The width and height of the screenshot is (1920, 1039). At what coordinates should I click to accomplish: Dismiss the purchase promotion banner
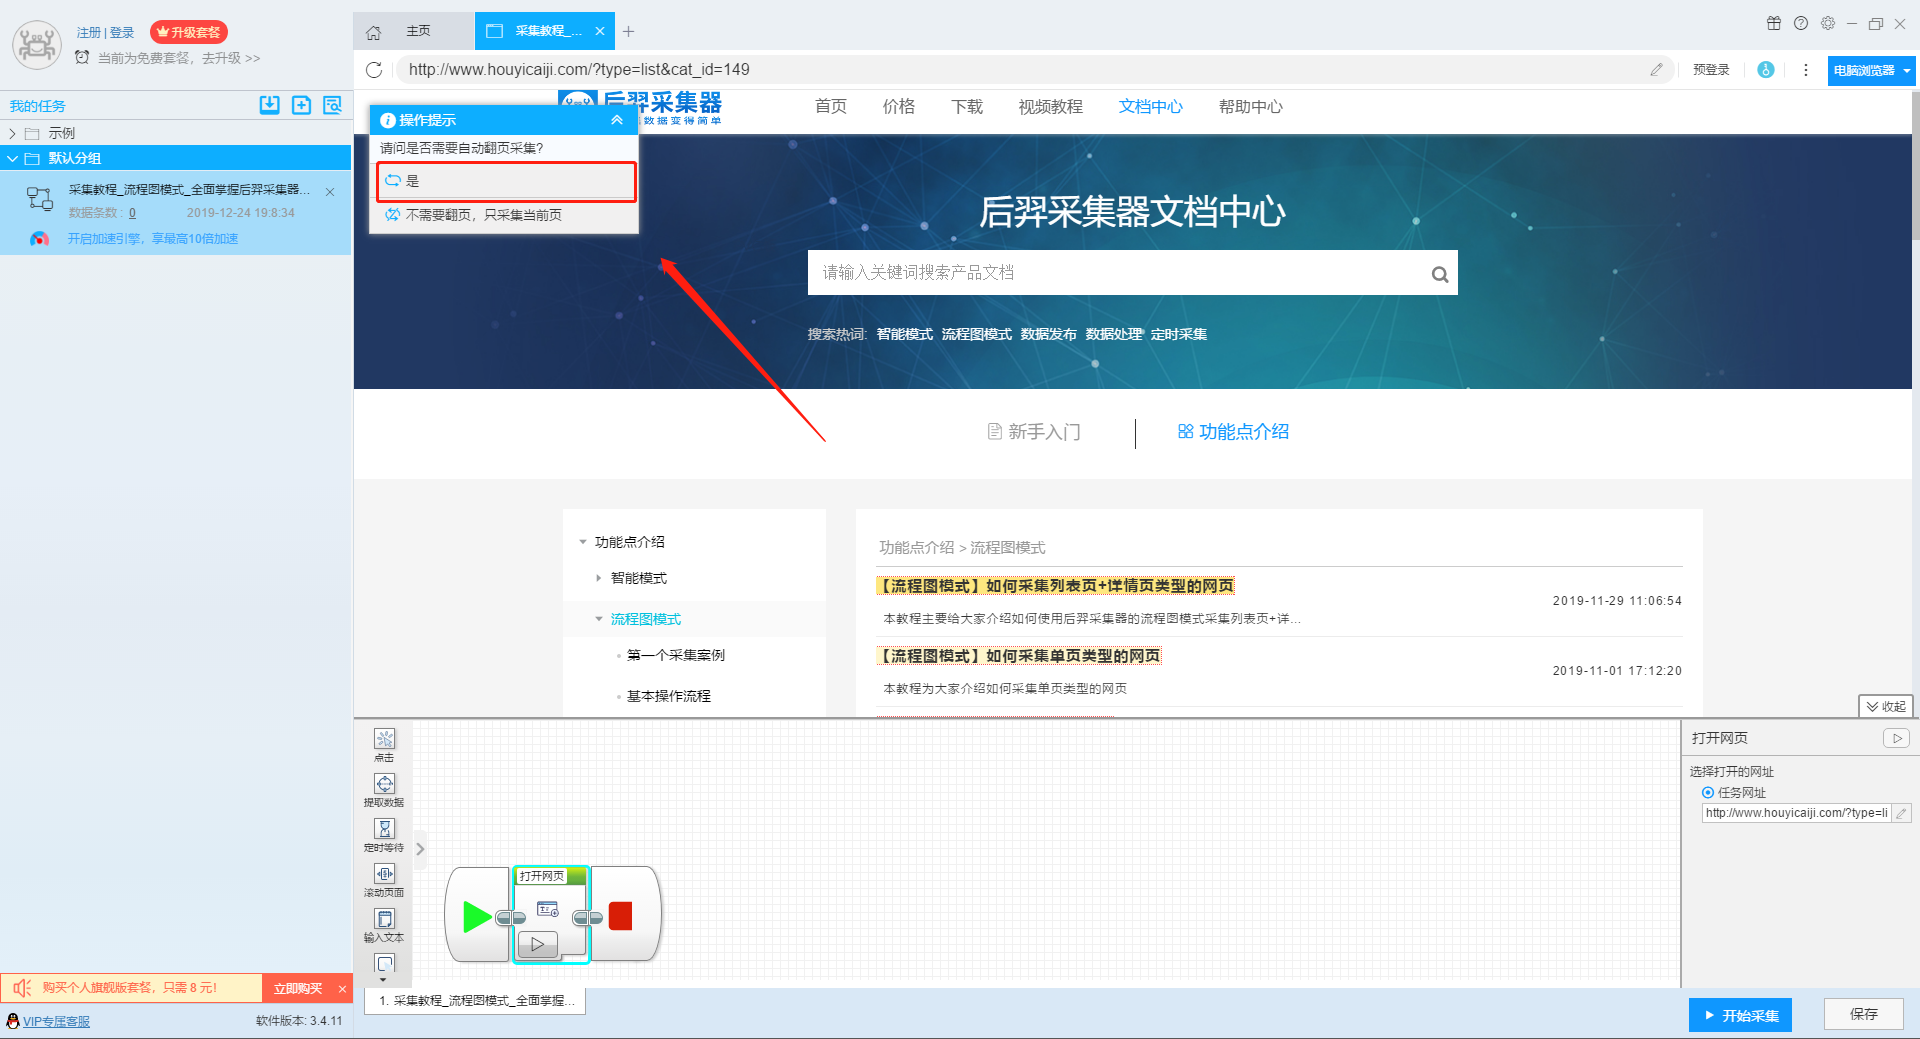[342, 988]
